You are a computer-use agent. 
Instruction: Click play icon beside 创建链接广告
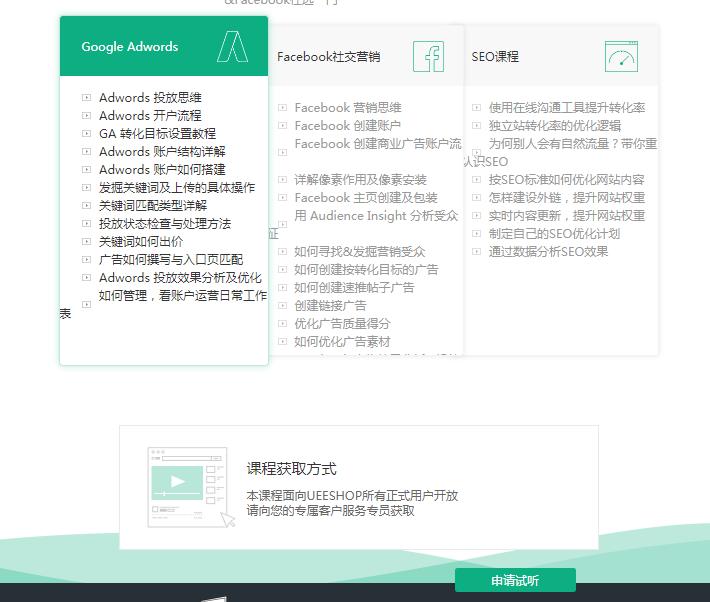coord(283,306)
